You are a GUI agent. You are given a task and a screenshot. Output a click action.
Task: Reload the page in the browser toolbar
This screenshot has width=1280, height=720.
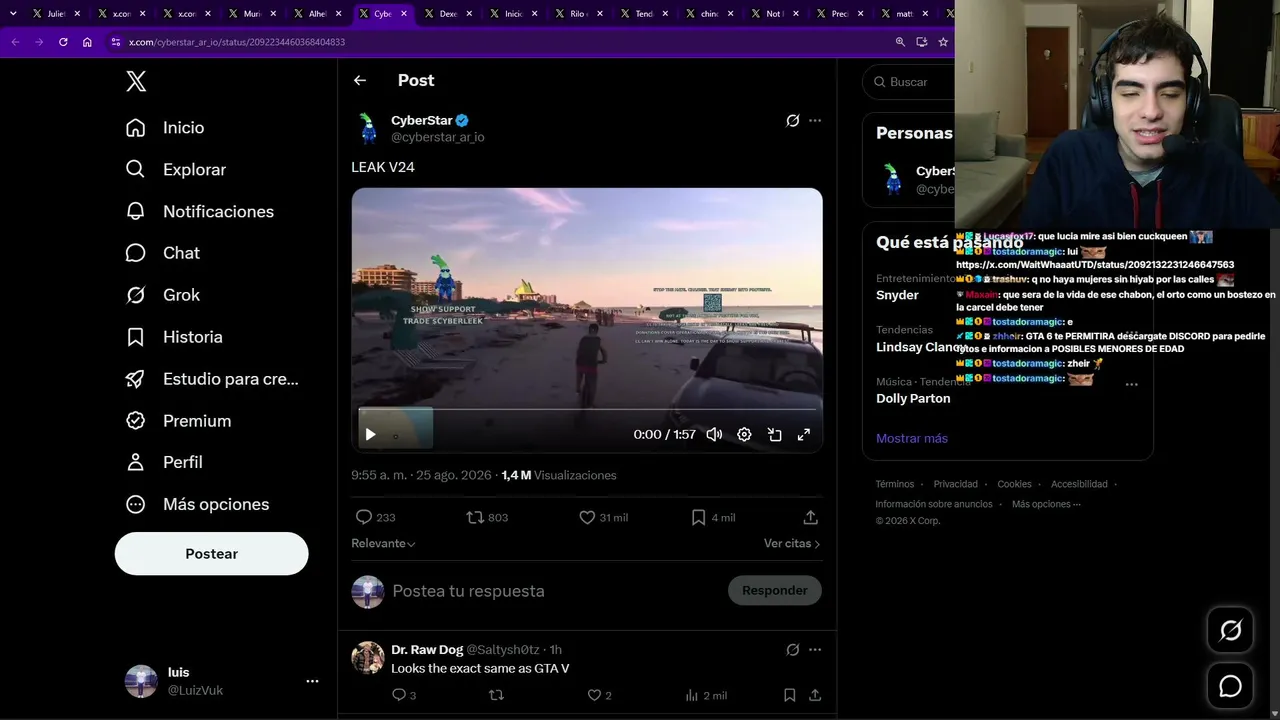[63, 42]
